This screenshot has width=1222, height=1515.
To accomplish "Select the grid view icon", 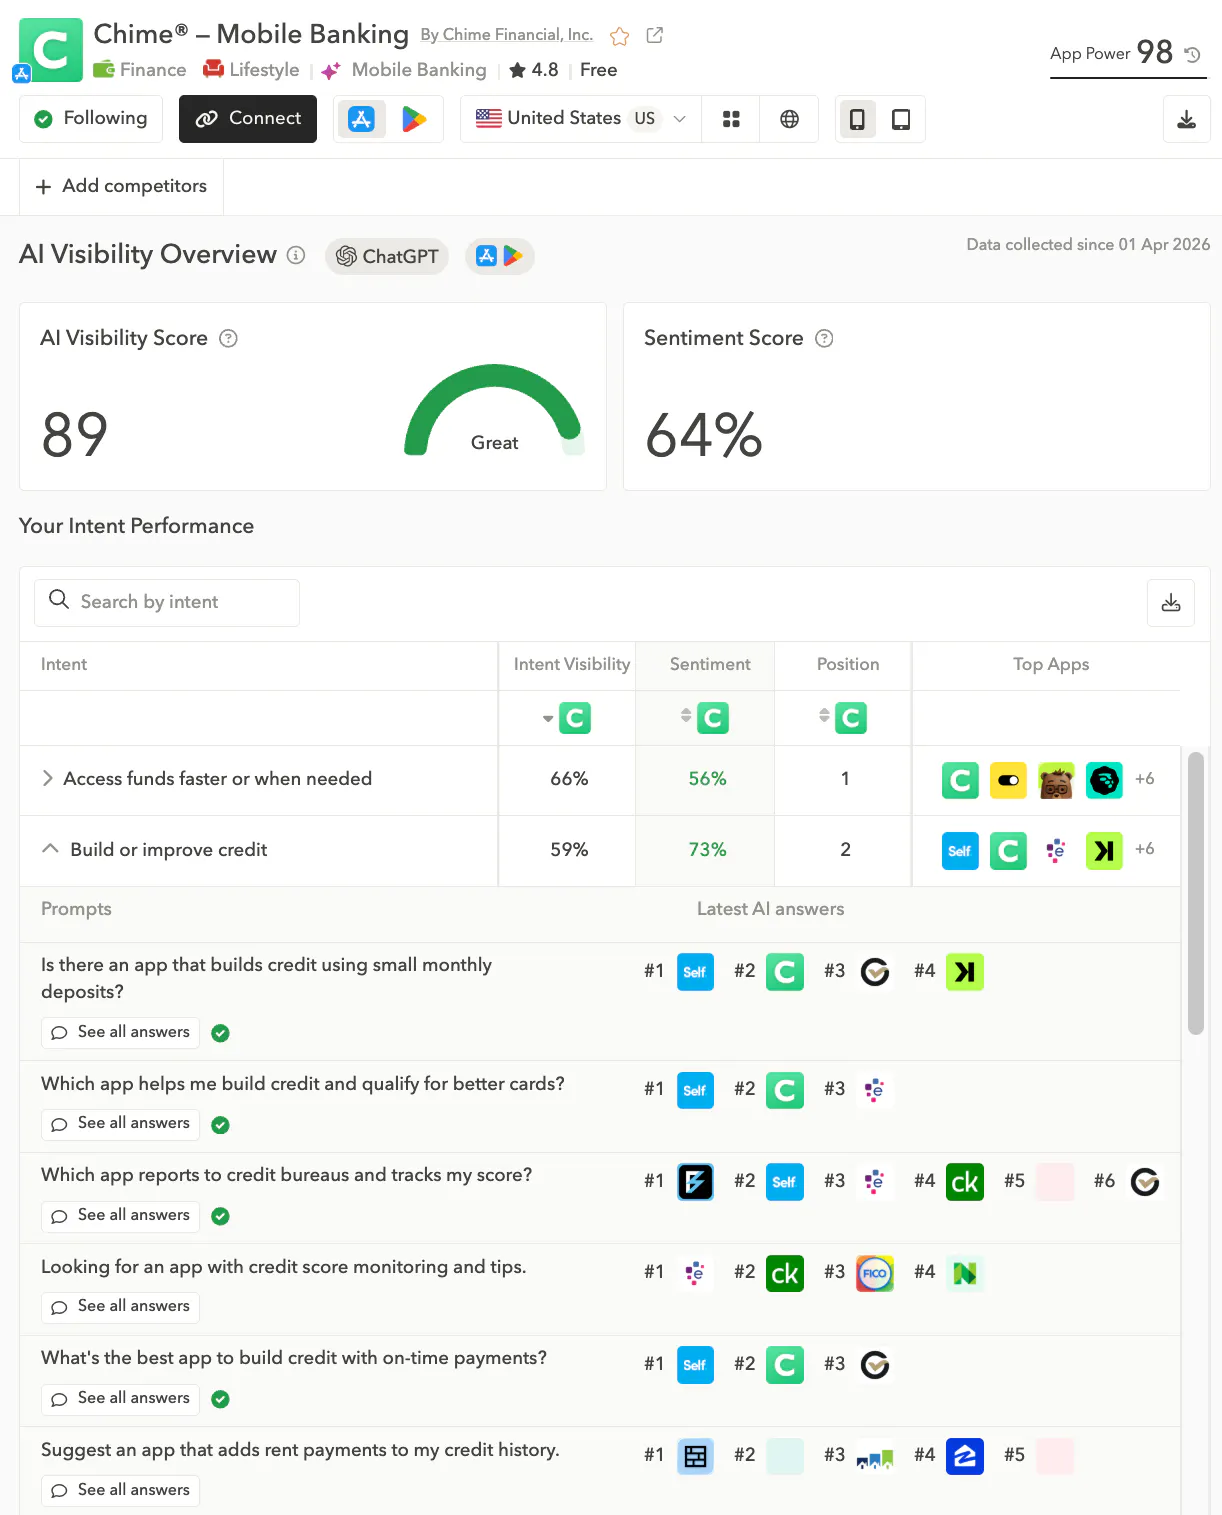I will (731, 119).
